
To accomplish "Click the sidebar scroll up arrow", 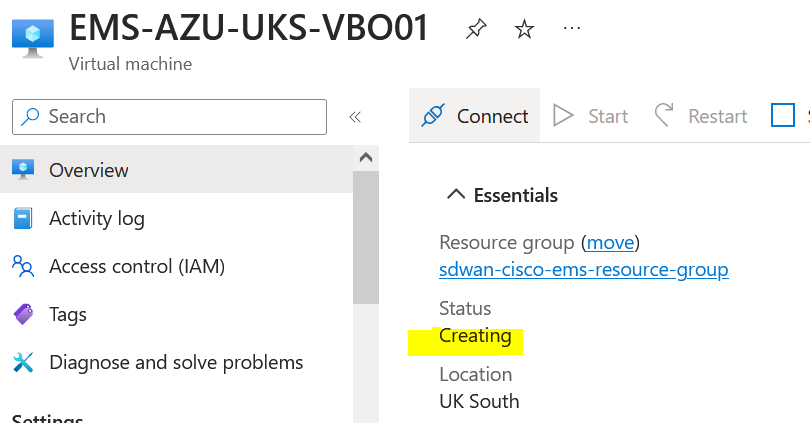I will pyautogui.click(x=366, y=158).
